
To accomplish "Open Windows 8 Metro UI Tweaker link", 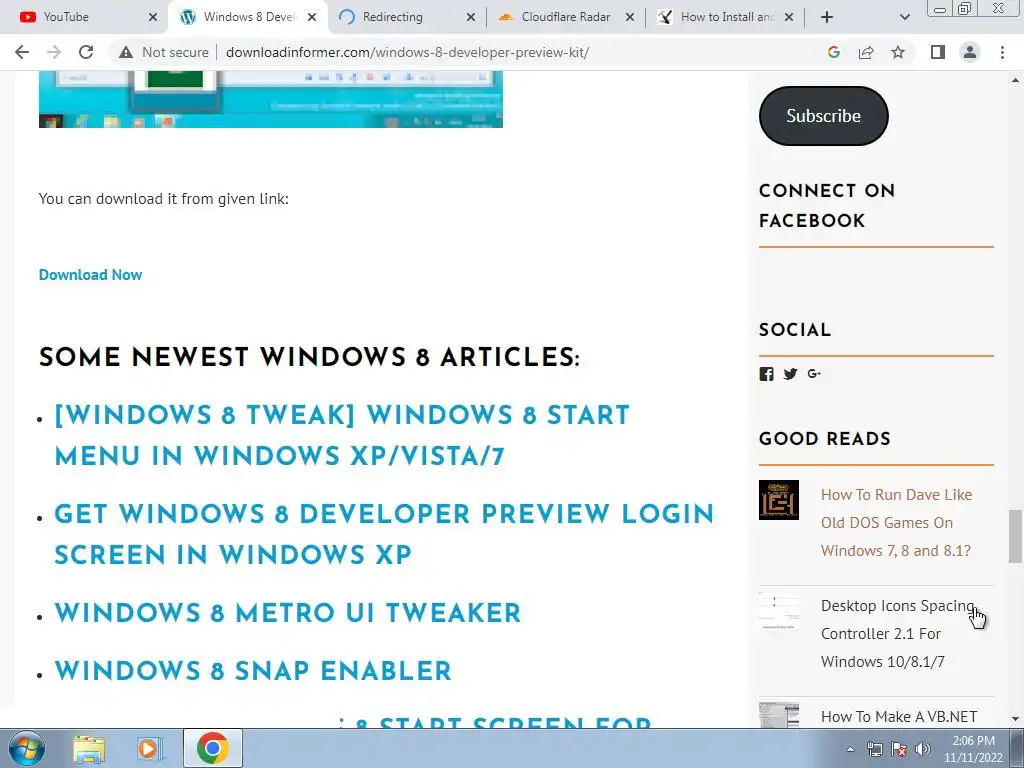I will (x=287, y=613).
